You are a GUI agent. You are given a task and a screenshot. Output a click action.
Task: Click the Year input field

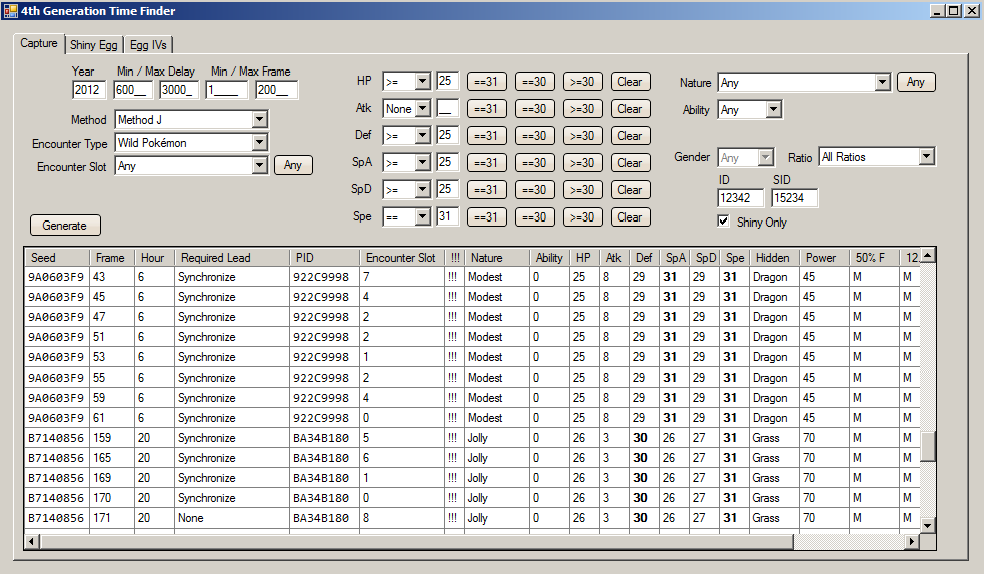pyautogui.click(x=90, y=90)
